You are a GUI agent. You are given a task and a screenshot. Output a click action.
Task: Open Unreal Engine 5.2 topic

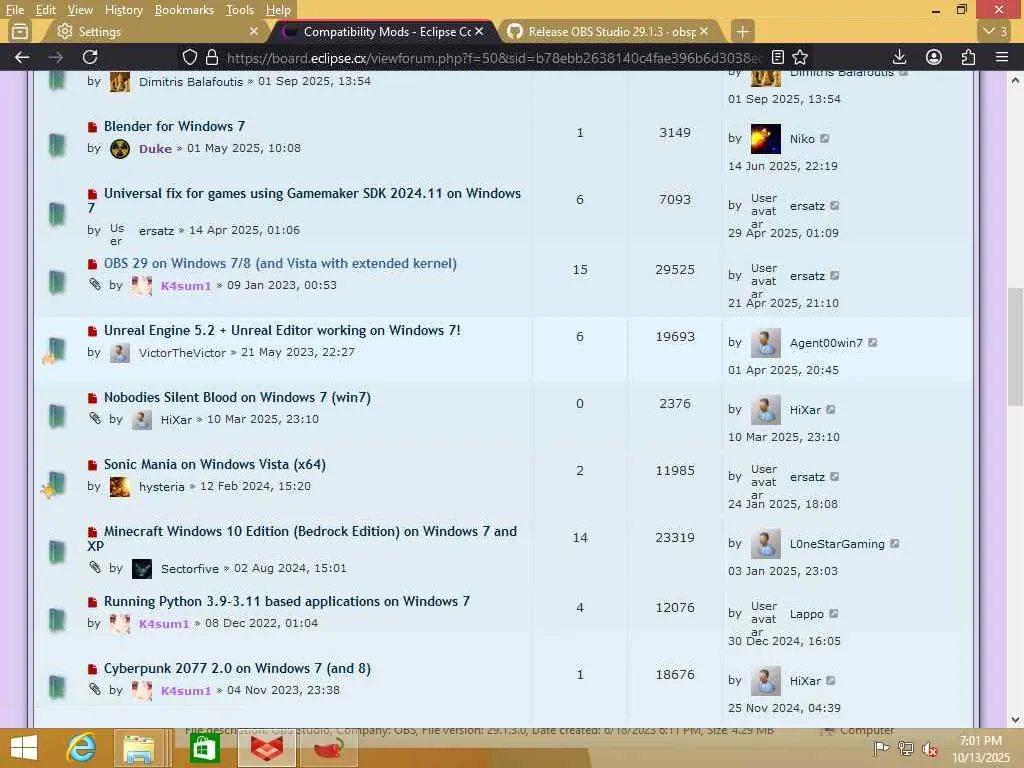pos(282,330)
